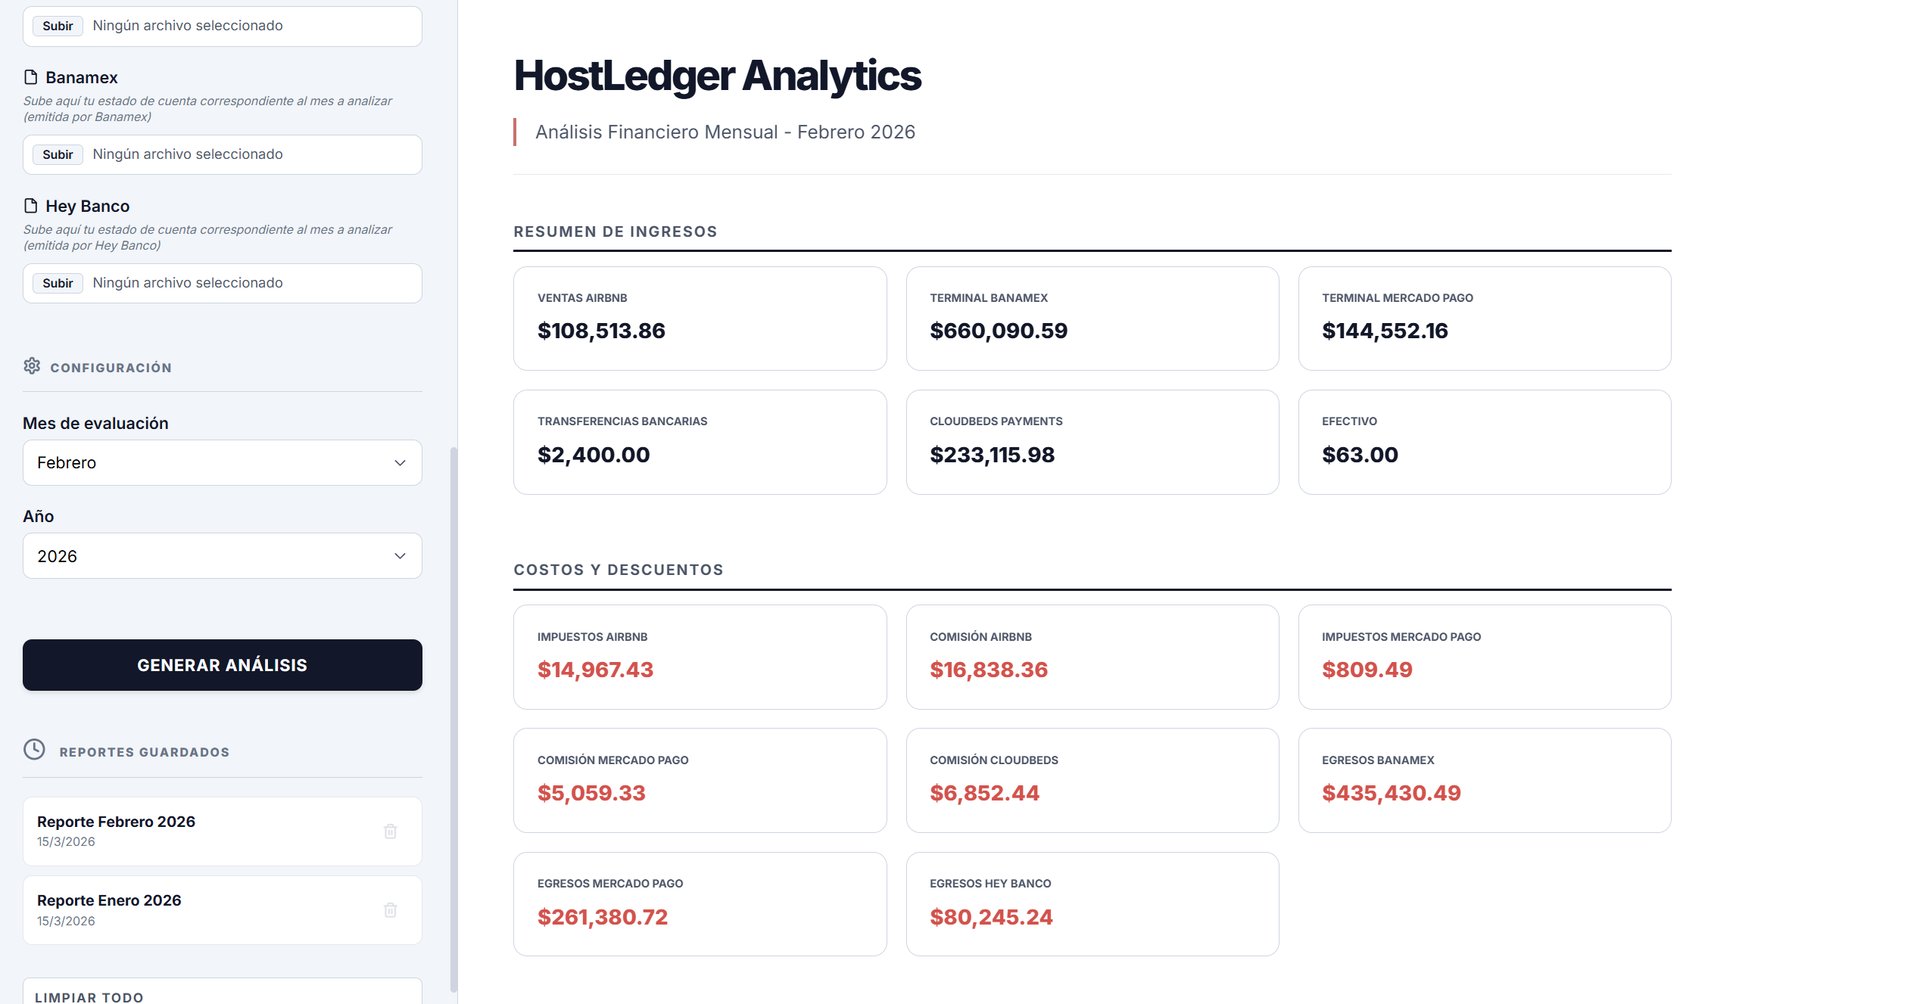Screen dimensions: 1920x1004
Task: Click the Comisión Cloudbeds cost card
Action: coord(1092,780)
